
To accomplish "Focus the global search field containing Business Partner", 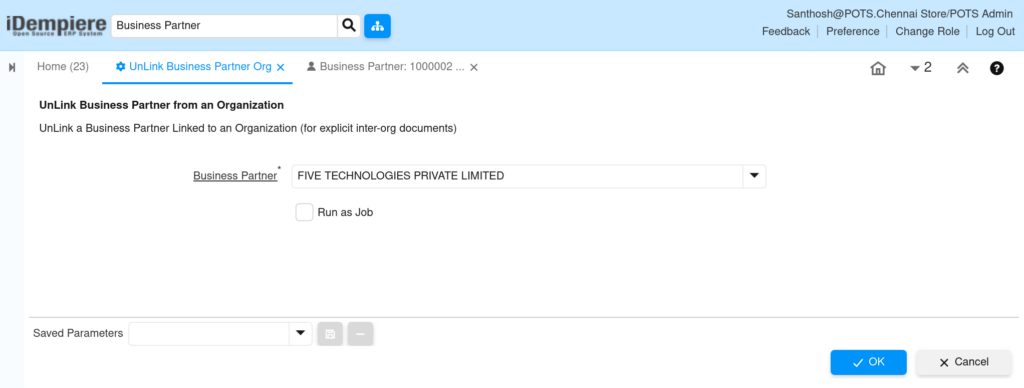I will click(x=224, y=25).
